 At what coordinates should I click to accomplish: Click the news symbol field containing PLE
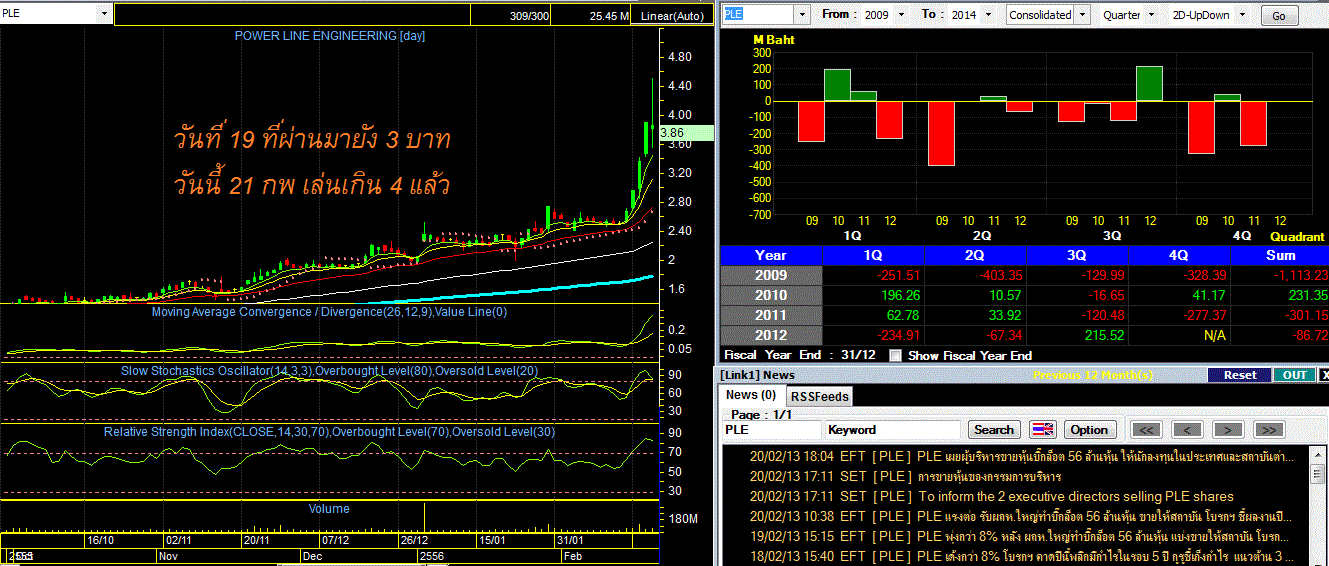[x=771, y=429]
